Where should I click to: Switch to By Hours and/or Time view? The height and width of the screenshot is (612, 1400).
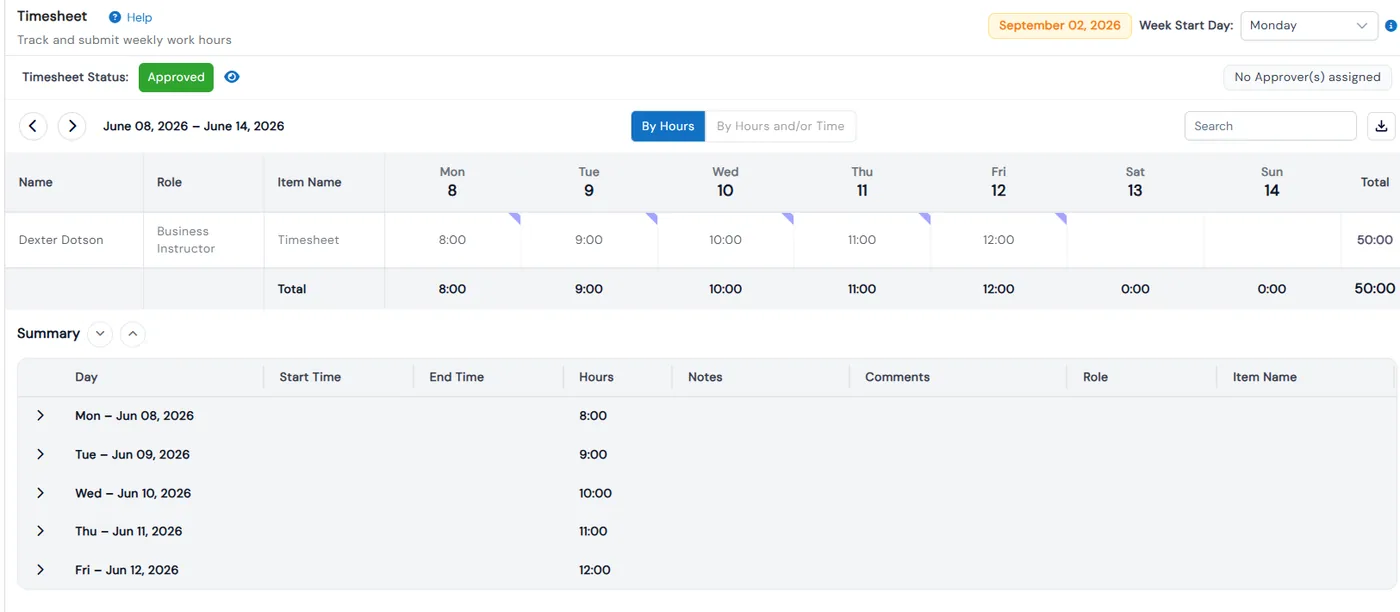click(781, 126)
